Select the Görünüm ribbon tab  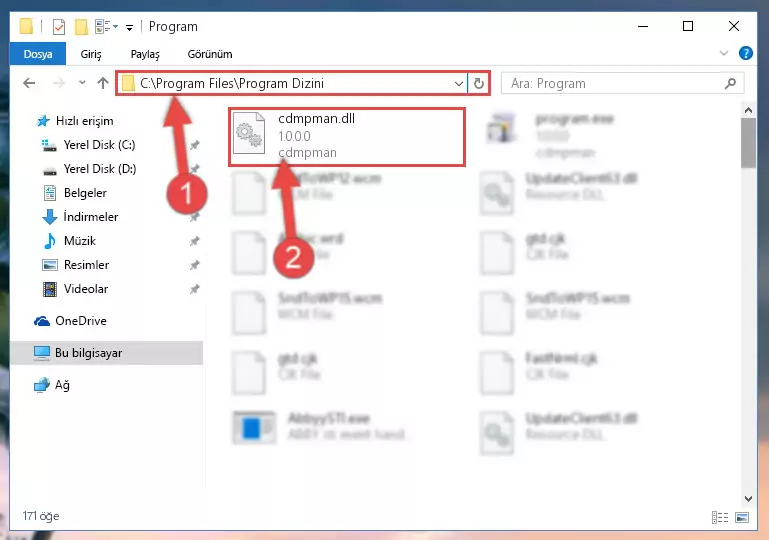210,54
